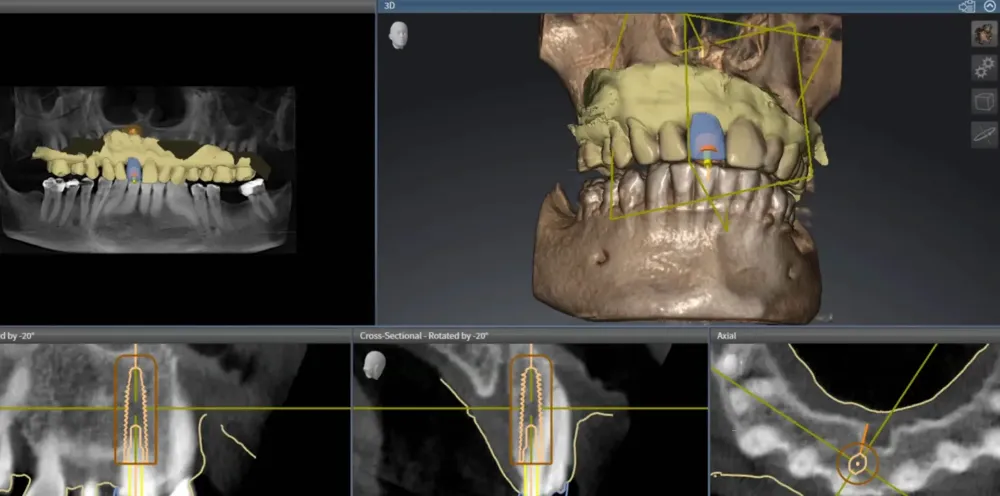
Task: Click the orange implant abutment in 3D view
Action: coord(707,153)
